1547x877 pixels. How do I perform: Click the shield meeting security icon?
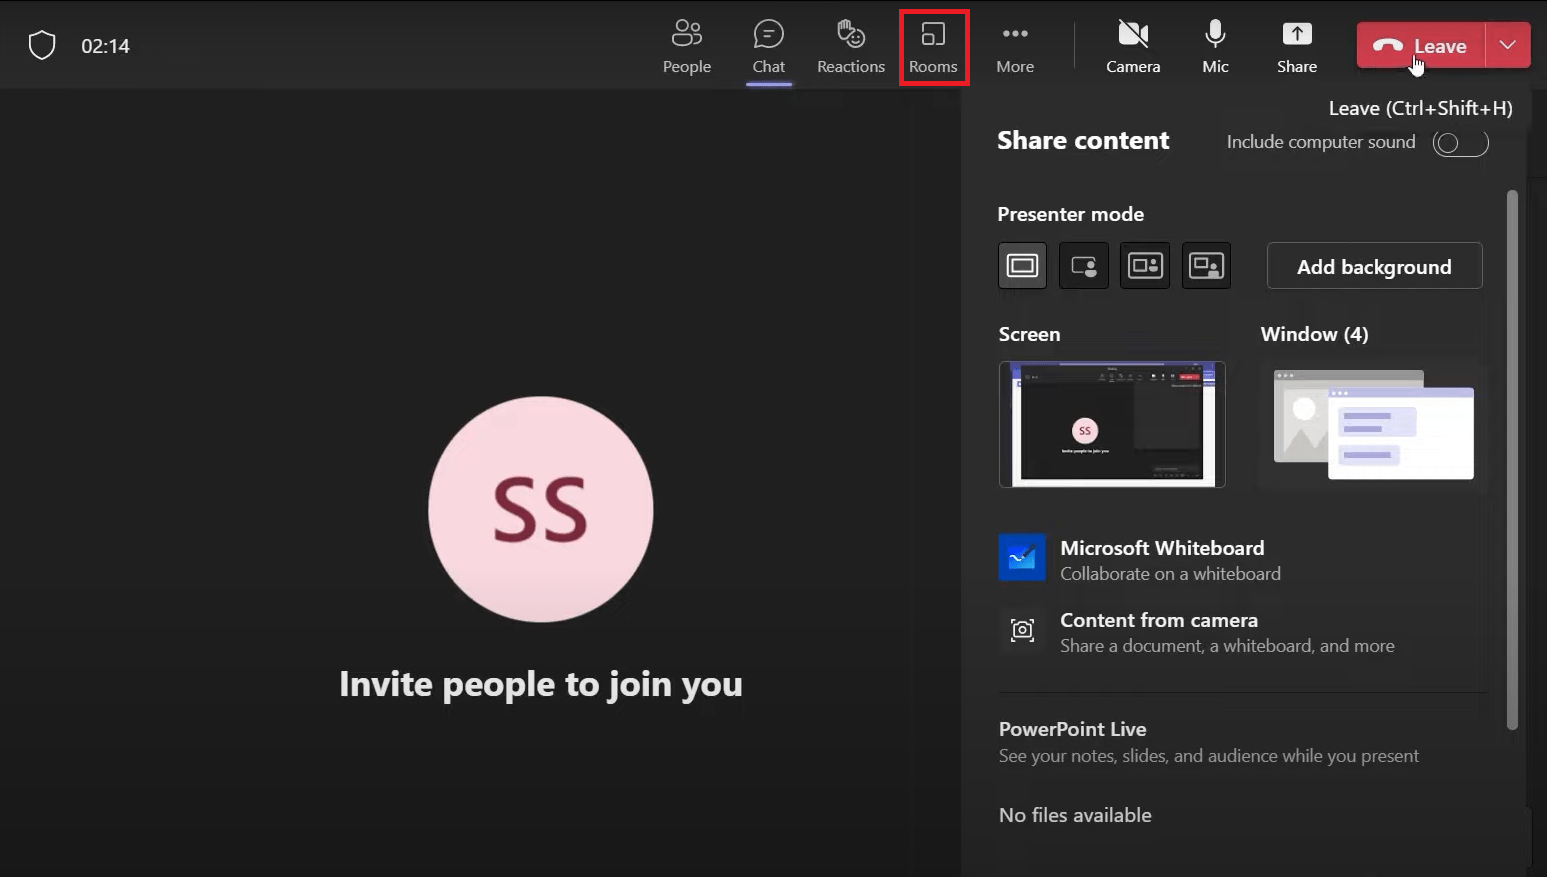[x=42, y=45]
